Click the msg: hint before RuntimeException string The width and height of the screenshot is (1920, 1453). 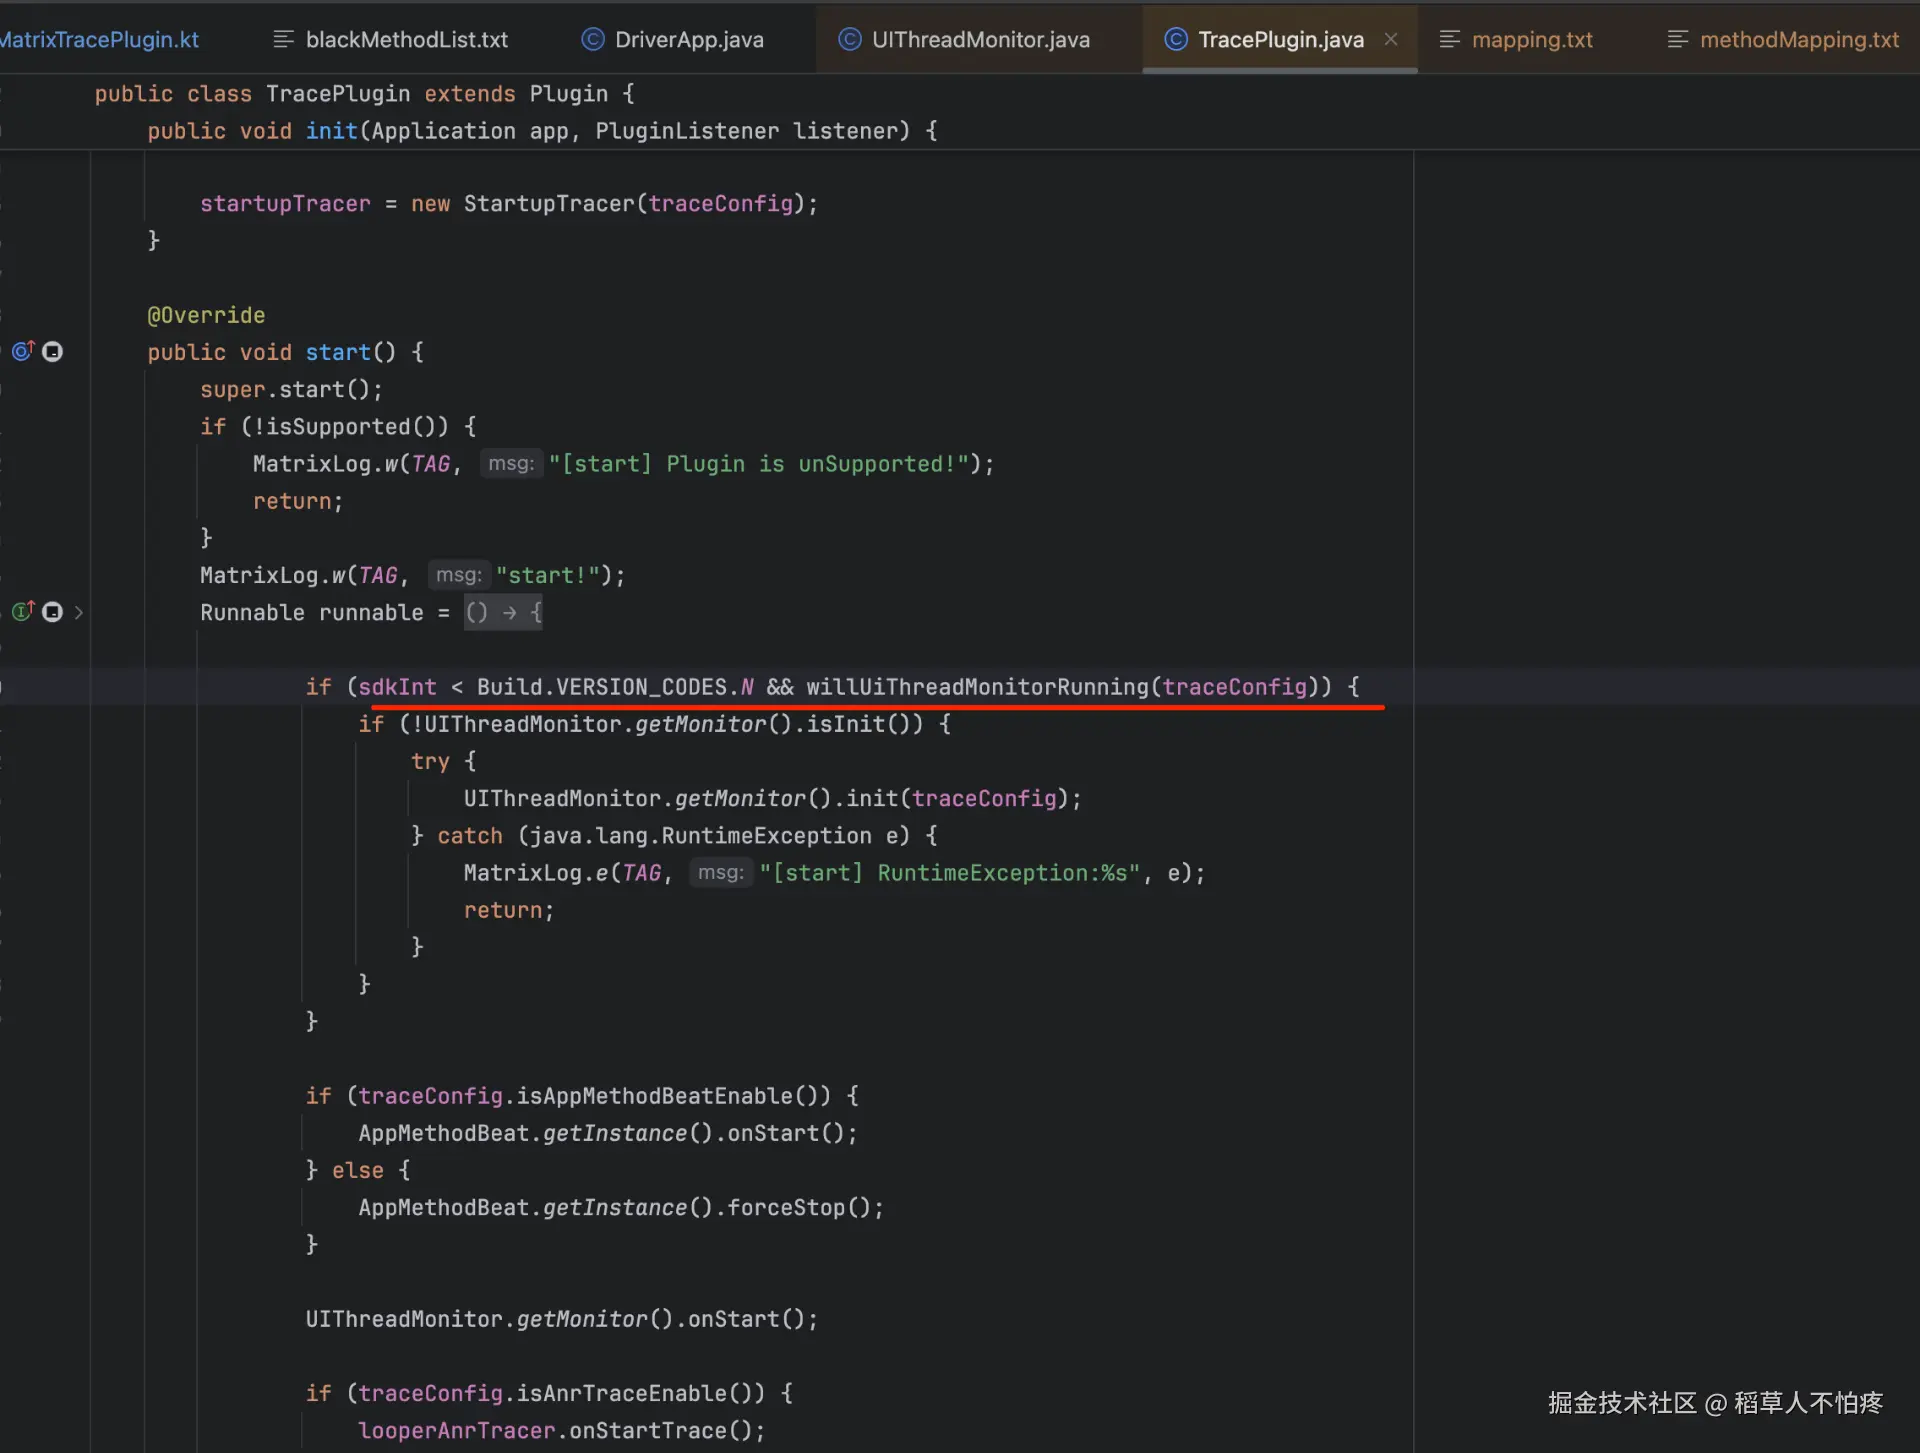(720, 873)
